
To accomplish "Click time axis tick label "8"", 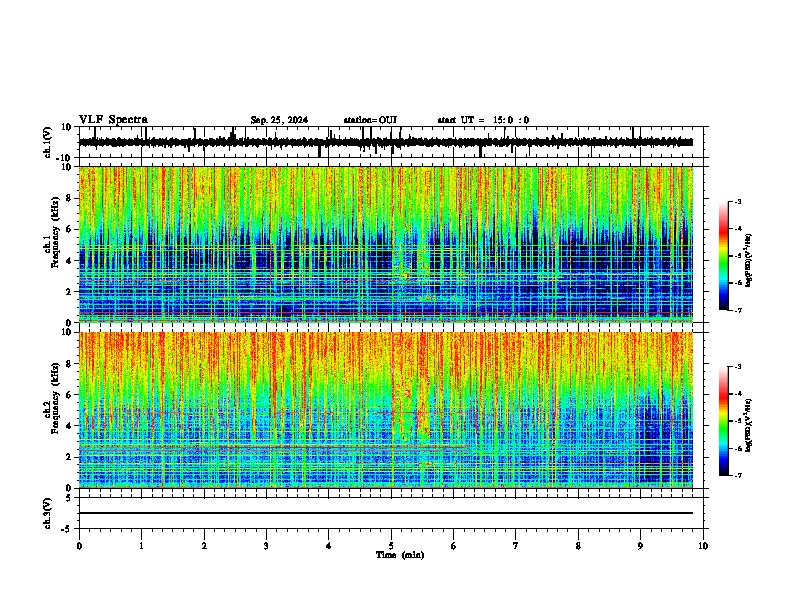I will coord(578,546).
